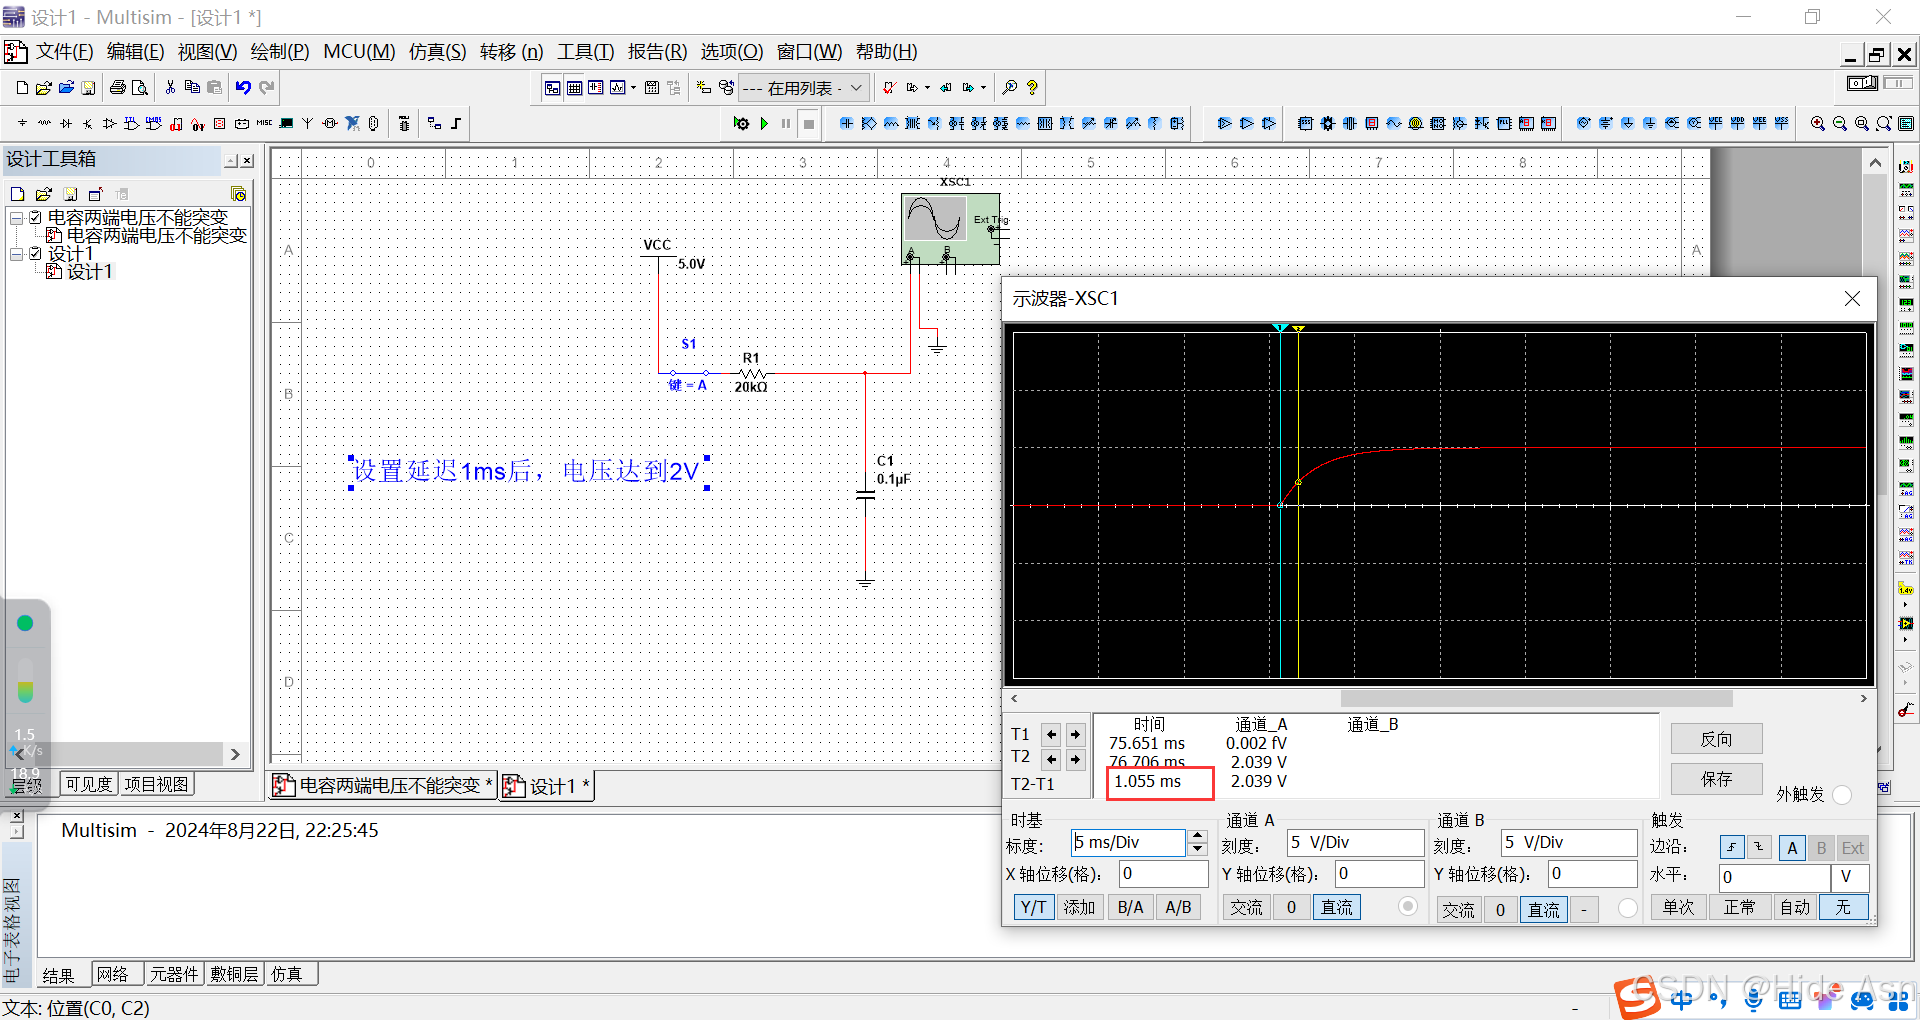Collapse the 设计1 tree node
Image resolution: width=1920 pixels, height=1020 pixels.
tap(16, 254)
